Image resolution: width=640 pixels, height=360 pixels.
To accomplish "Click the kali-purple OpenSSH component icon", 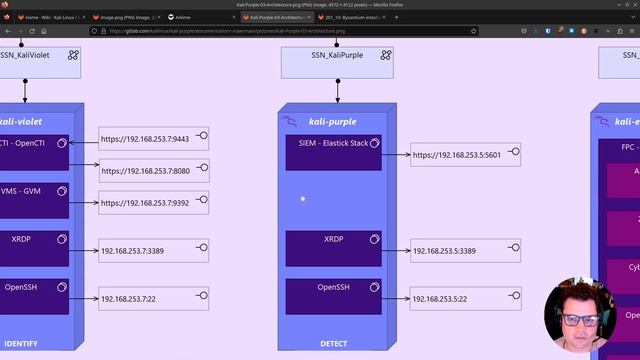I will tap(375, 287).
